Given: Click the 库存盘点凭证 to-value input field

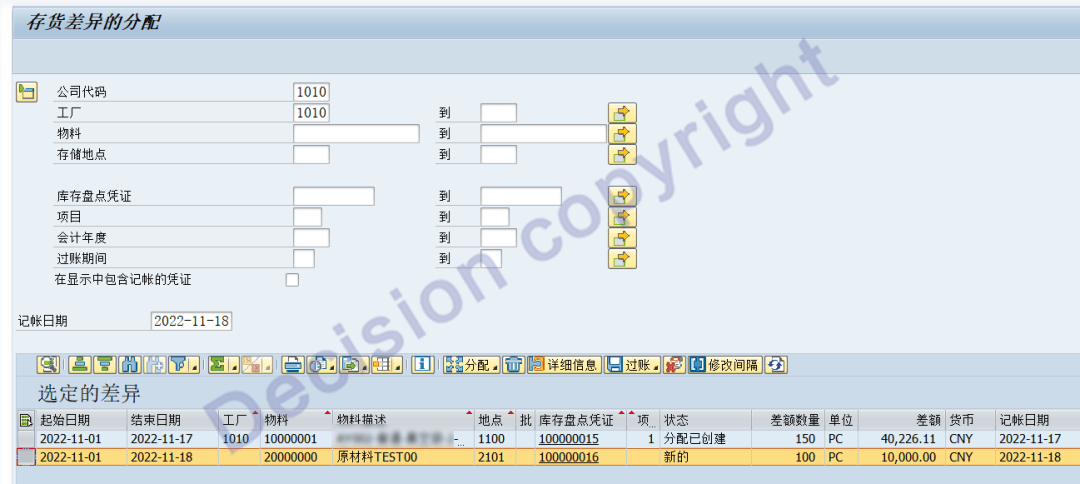Looking at the screenshot, I should [521, 196].
